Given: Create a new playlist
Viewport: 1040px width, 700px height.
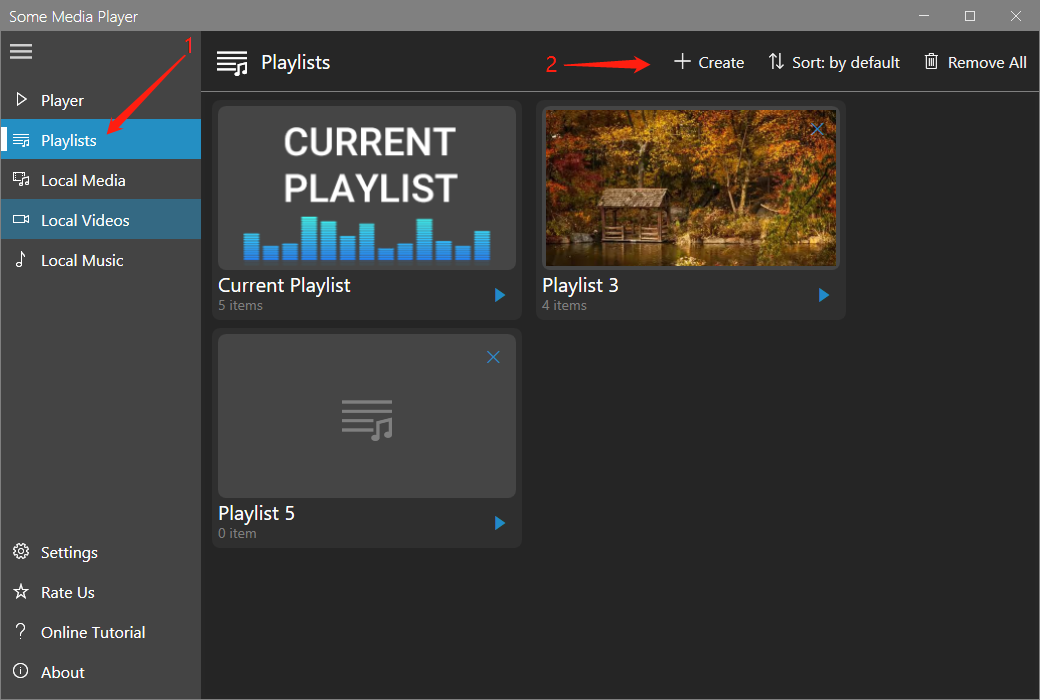Looking at the screenshot, I should [708, 62].
